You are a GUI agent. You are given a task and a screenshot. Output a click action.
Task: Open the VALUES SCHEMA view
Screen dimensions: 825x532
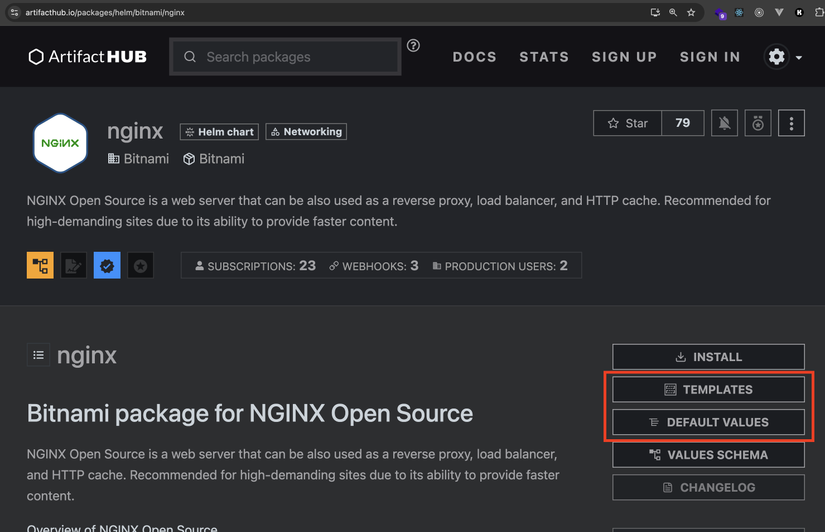[708, 455]
